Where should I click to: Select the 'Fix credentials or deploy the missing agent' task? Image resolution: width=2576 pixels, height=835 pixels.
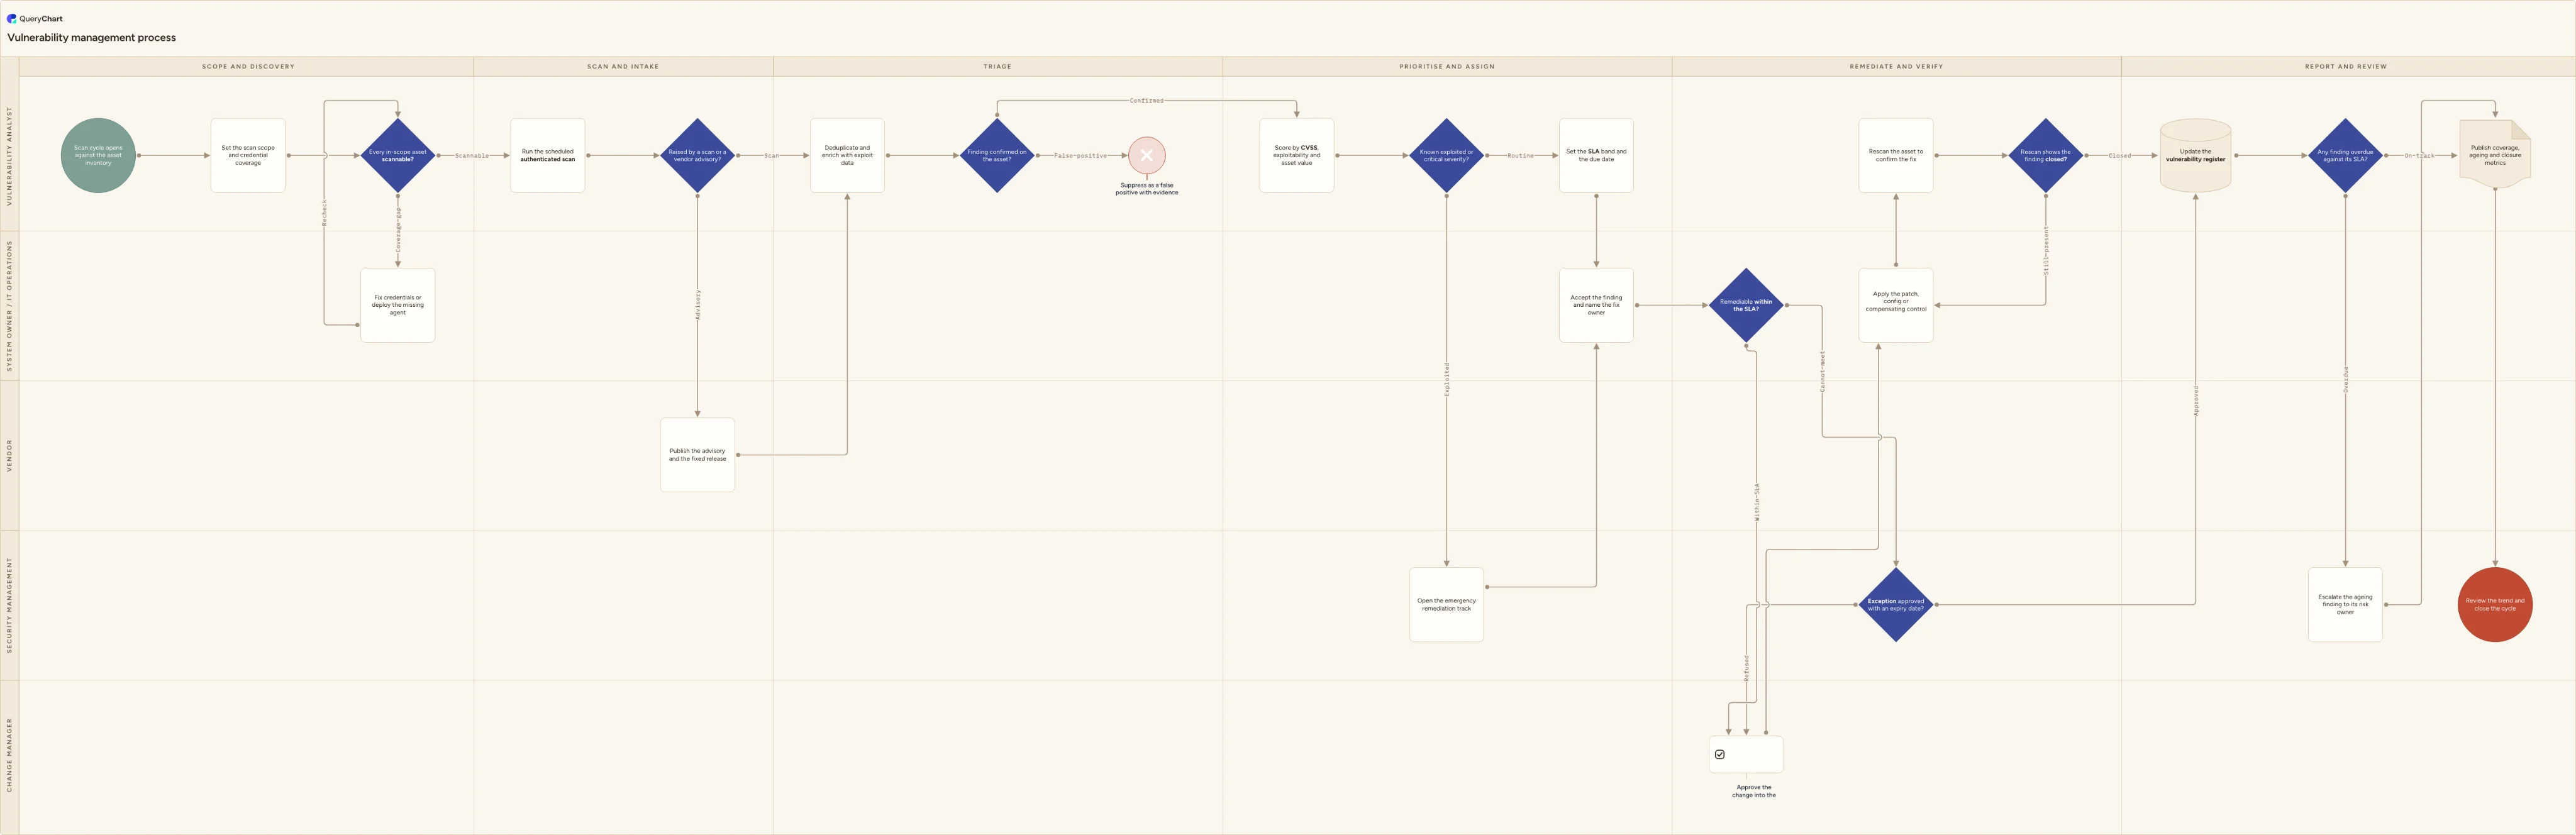click(398, 305)
